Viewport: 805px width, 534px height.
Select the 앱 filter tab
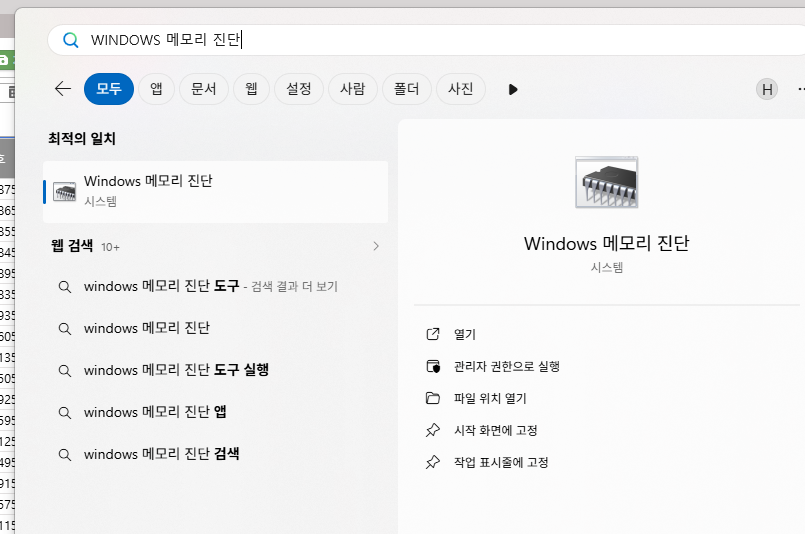coord(157,89)
